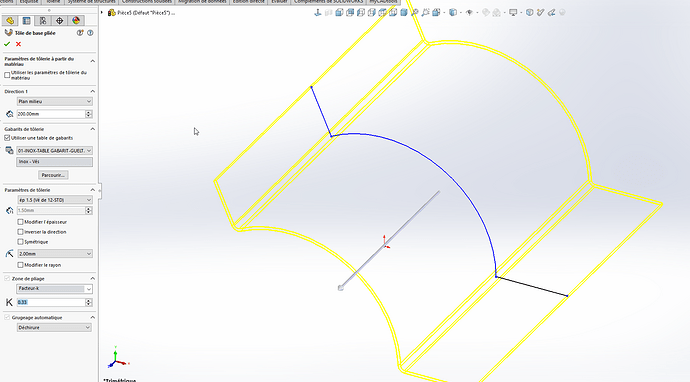Confirm with the green OK checkmark
Image resolution: width=690 pixels, height=382 pixels.
click(x=7, y=44)
